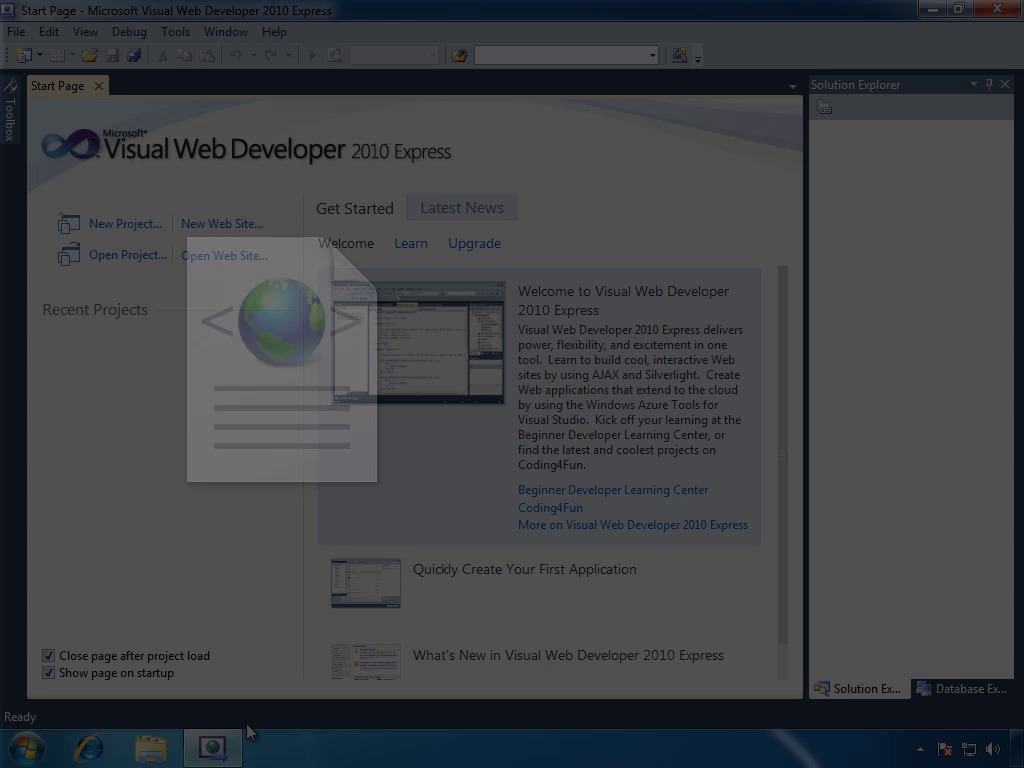Click the Undo toolbar icon
Viewport: 1024px width, 768px height.
[236, 56]
